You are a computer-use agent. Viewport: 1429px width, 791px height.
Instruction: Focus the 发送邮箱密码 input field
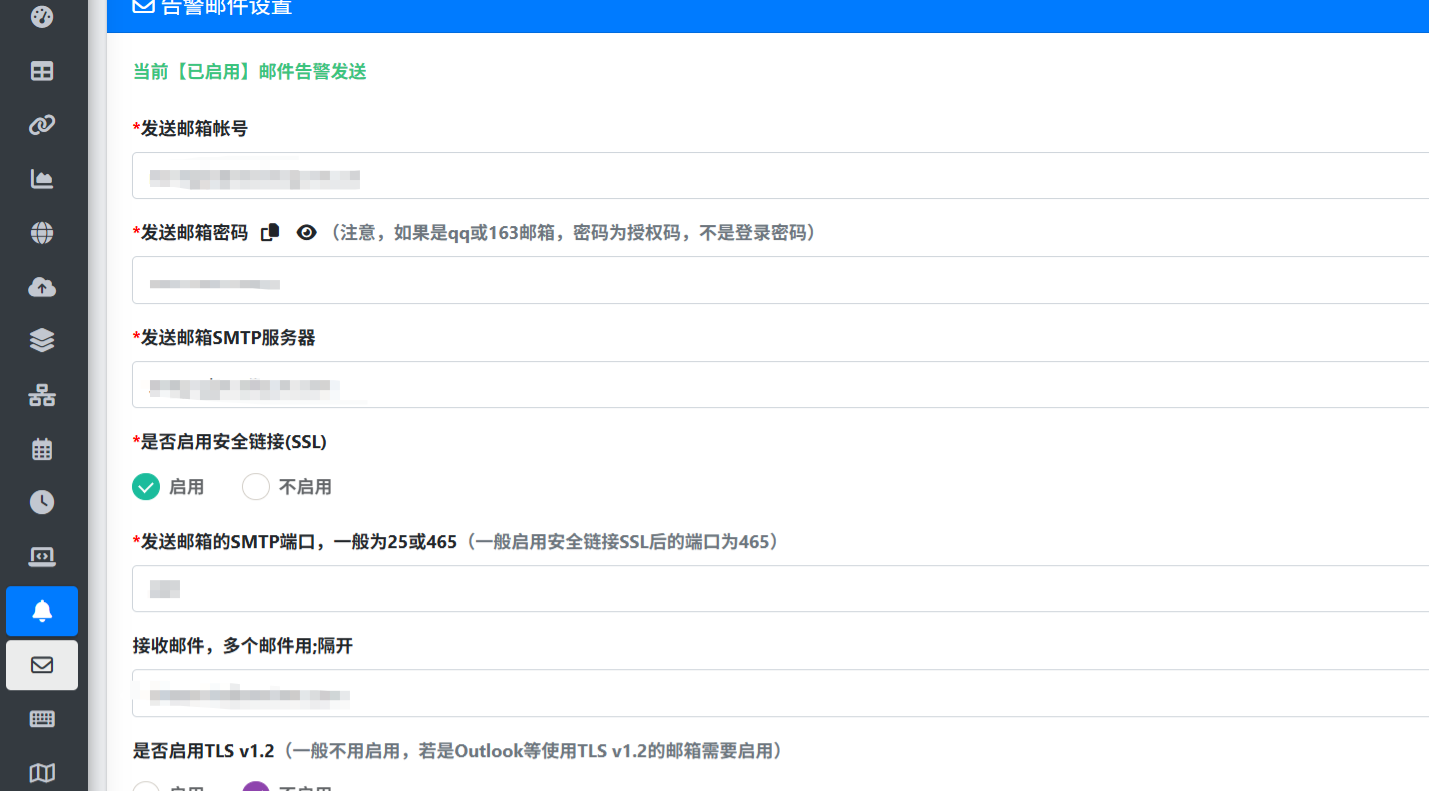click(x=780, y=280)
